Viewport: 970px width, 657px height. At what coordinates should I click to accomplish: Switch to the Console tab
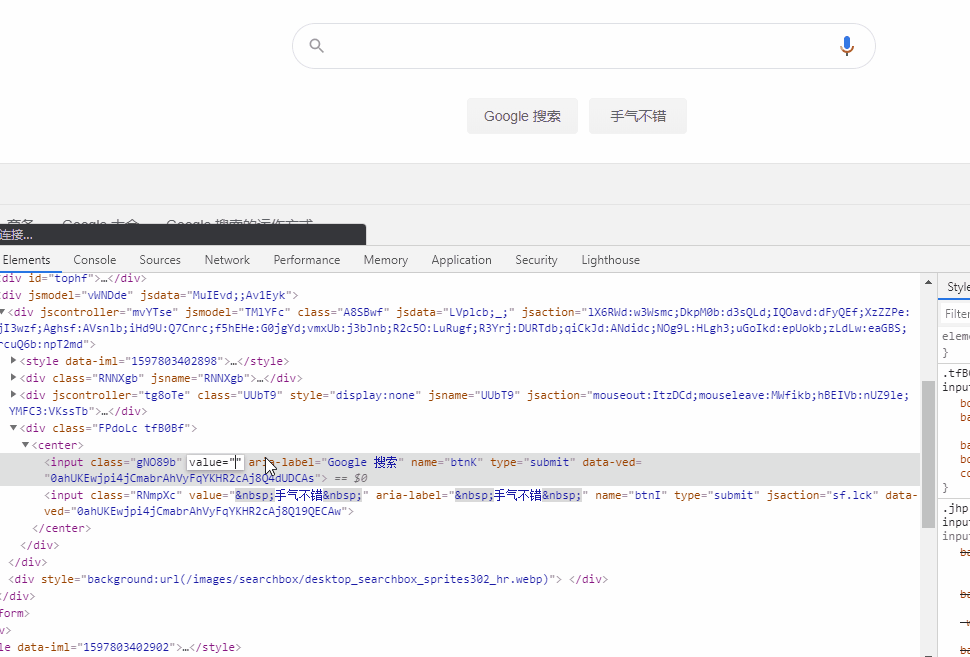coord(94,260)
